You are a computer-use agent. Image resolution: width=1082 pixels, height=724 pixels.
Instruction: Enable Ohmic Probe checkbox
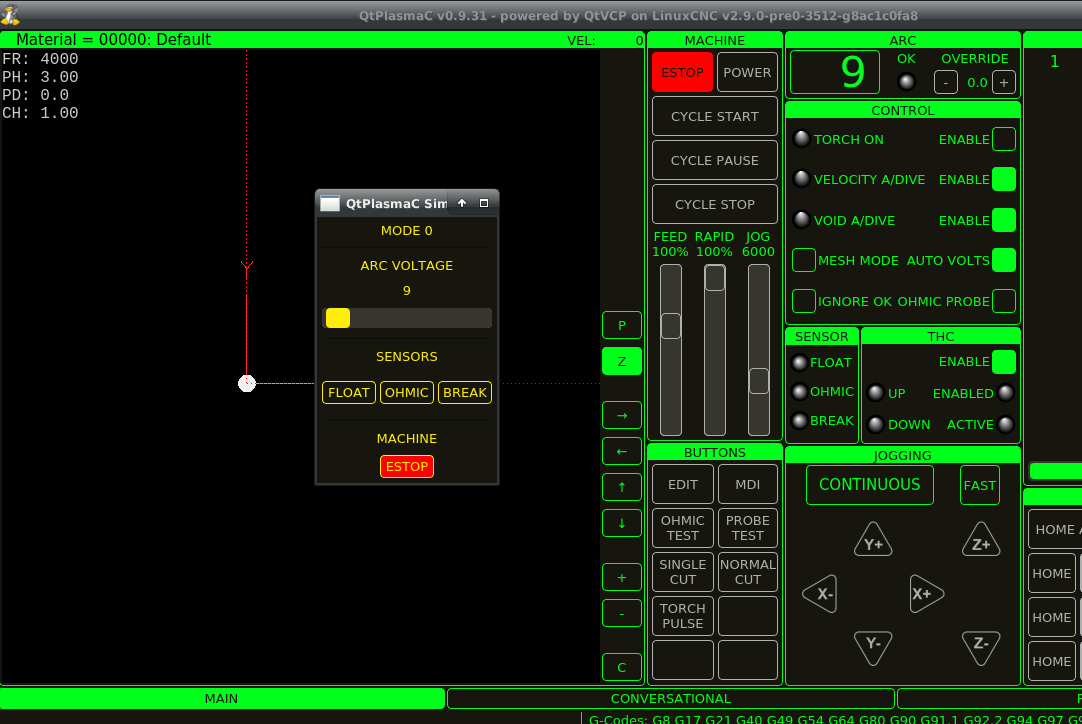click(1003, 301)
